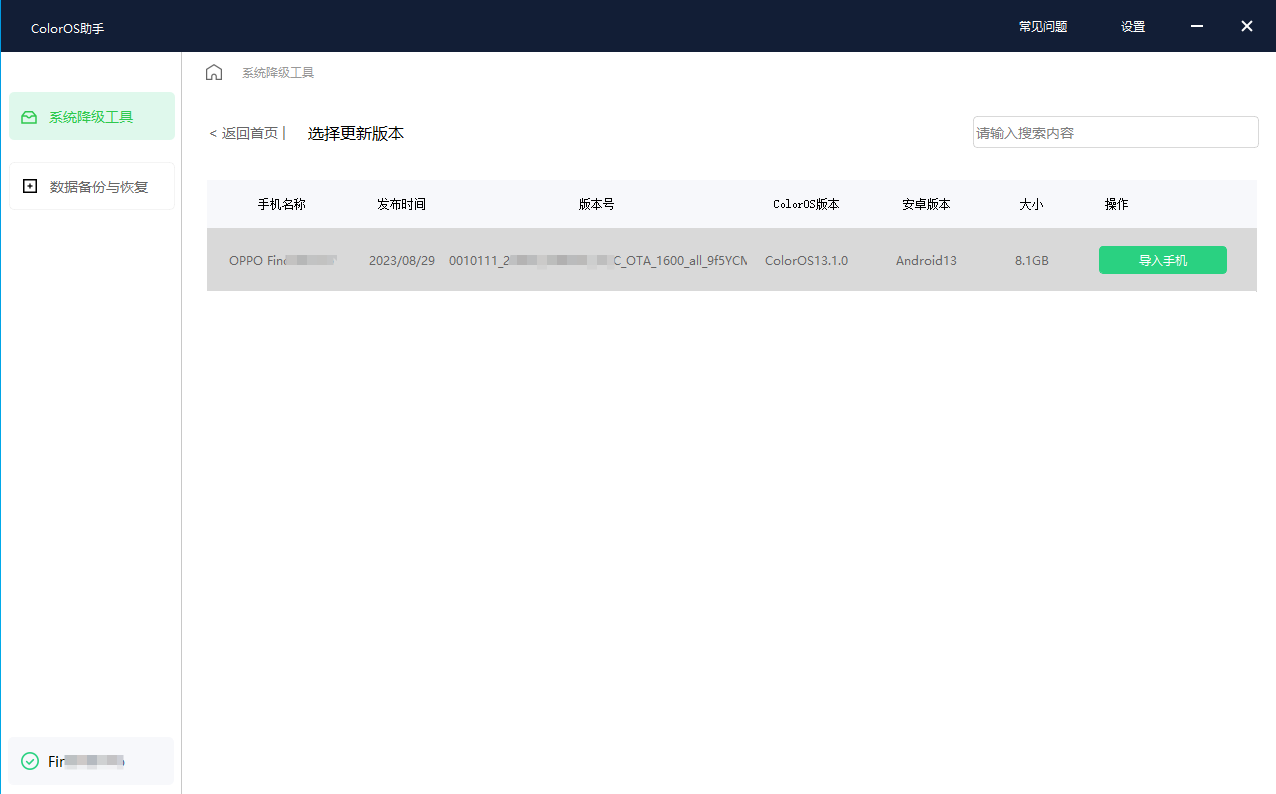Click the green device-connected checkmark icon

coord(31,761)
